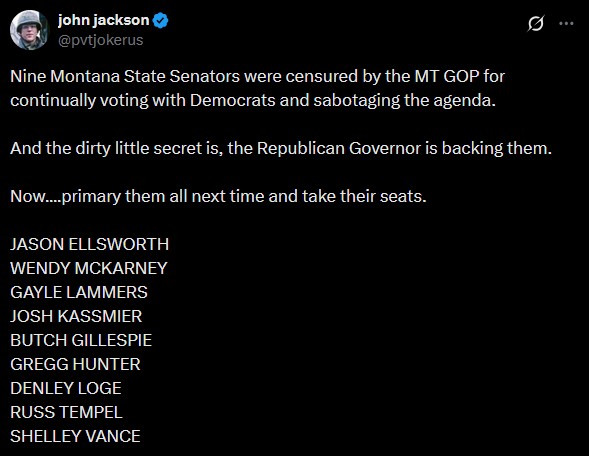Select the name JASON ELLSWORTH
The height and width of the screenshot is (456, 589).
(x=89, y=244)
